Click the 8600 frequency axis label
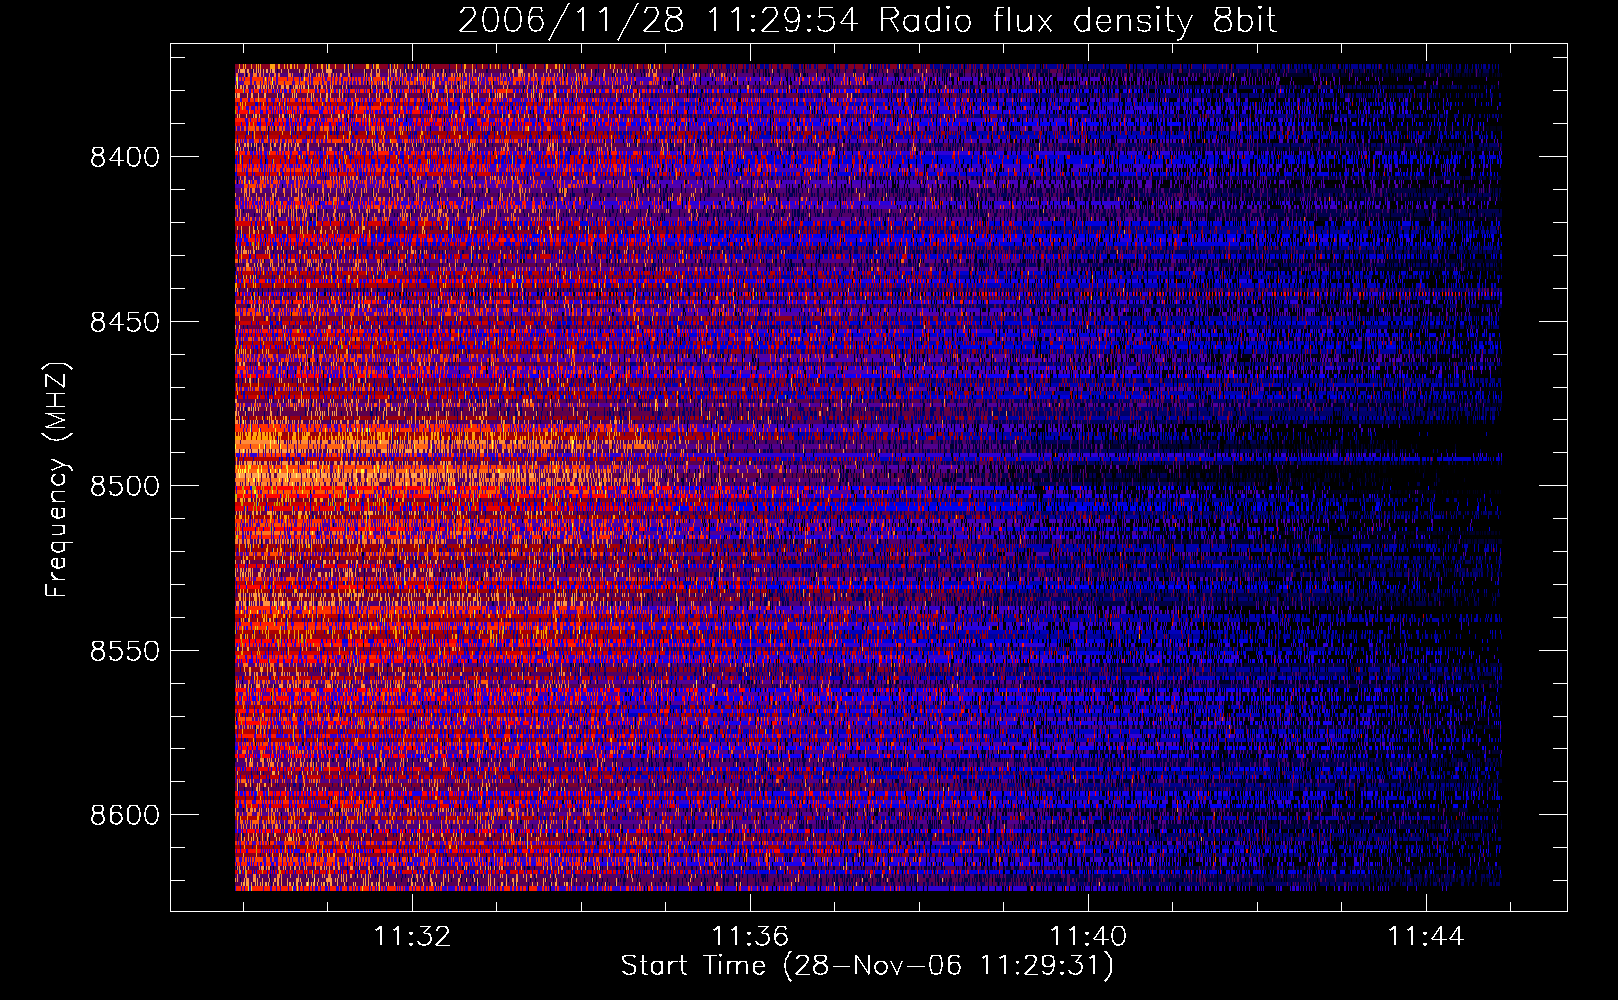The image size is (1618, 1000). click(x=124, y=815)
